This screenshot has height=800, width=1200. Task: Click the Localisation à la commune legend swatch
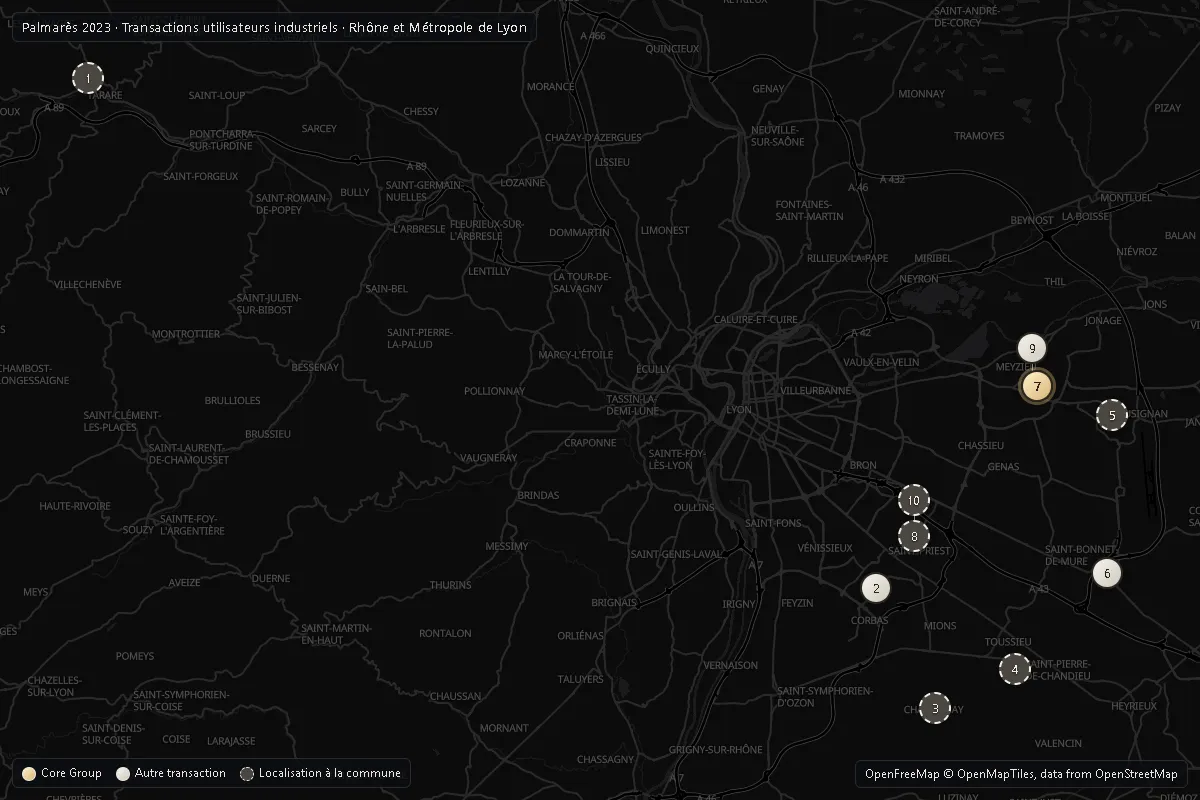coord(247,773)
